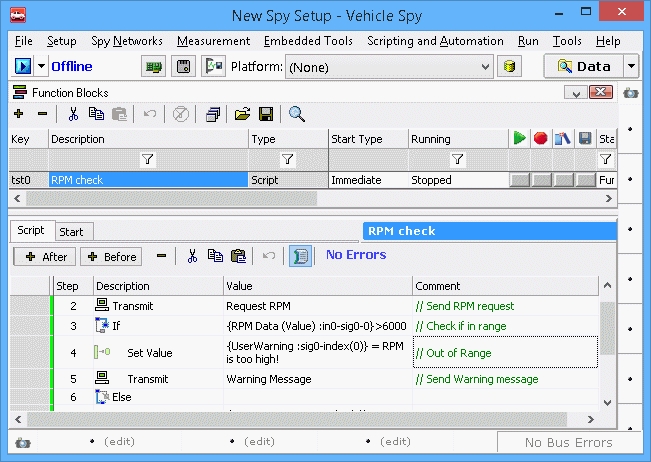Click the save disk icon in Function Blocks toolbar
The height and width of the screenshot is (462, 651).
click(x=266, y=114)
